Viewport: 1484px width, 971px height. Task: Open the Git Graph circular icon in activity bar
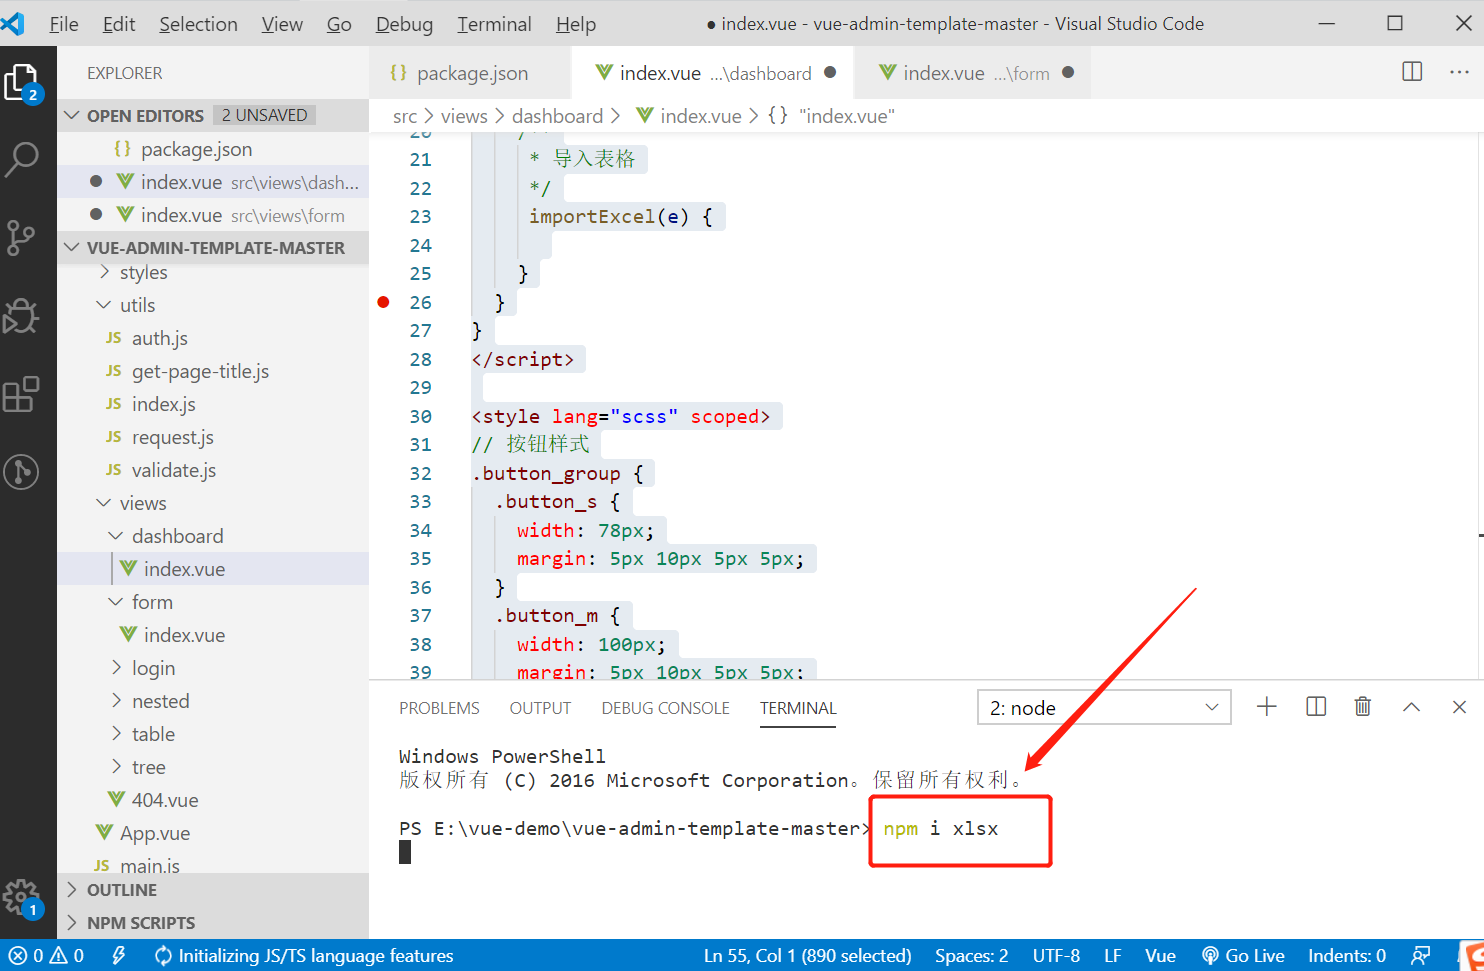(21, 472)
